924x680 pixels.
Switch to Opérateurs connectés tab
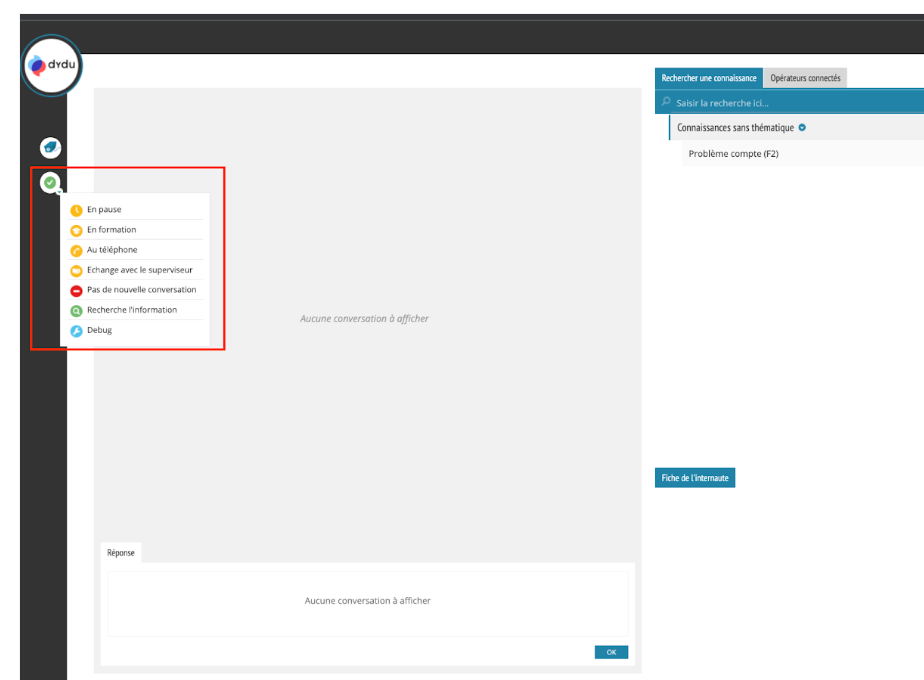point(805,78)
